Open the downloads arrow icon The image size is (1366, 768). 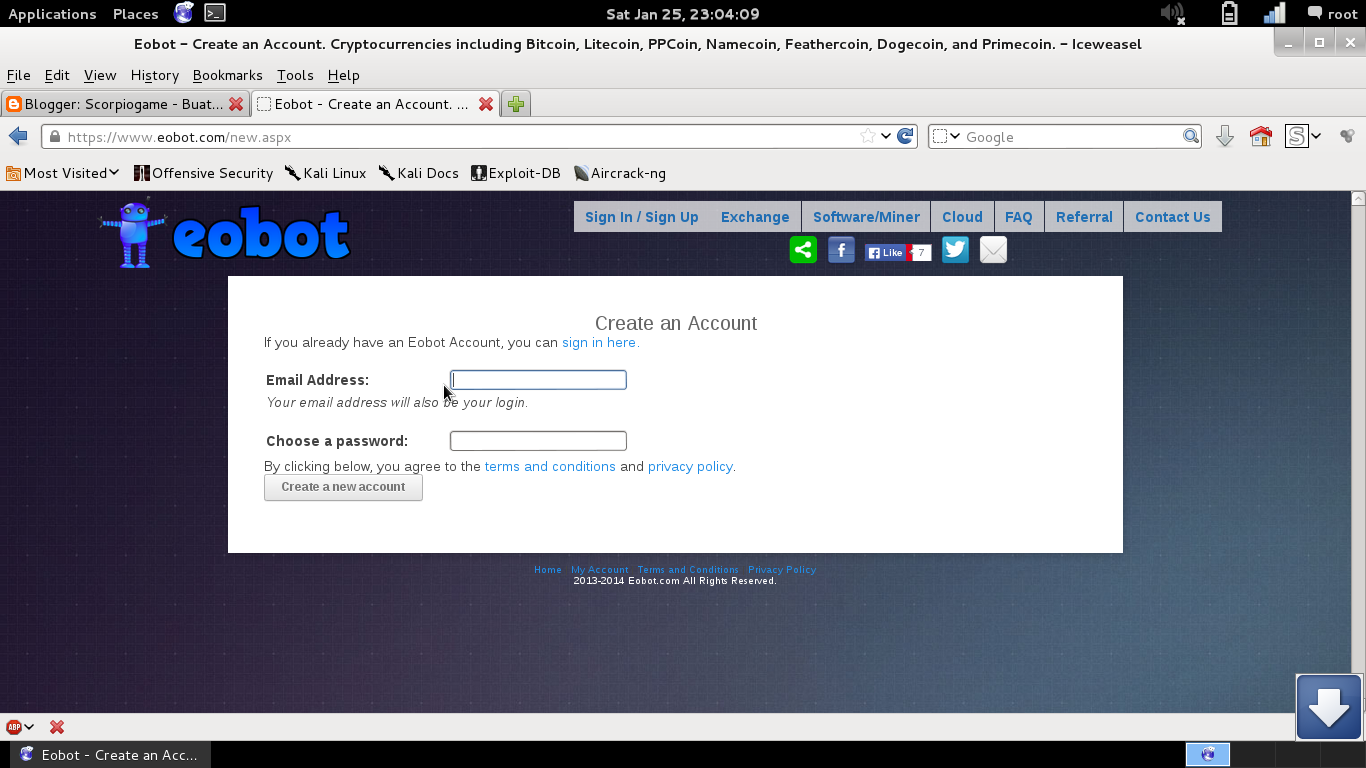1224,136
